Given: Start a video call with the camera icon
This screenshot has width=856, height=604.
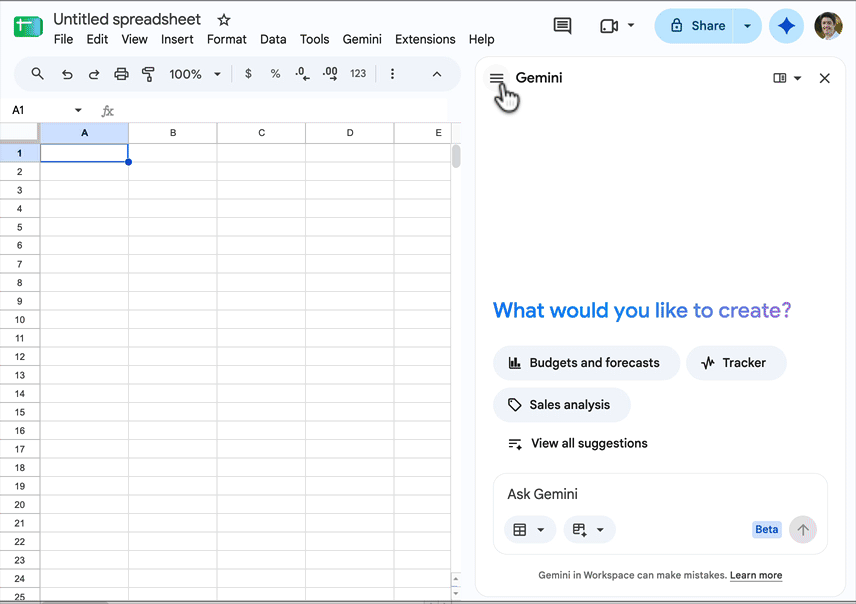Looking at the screenshot, I should coord(609,26).
